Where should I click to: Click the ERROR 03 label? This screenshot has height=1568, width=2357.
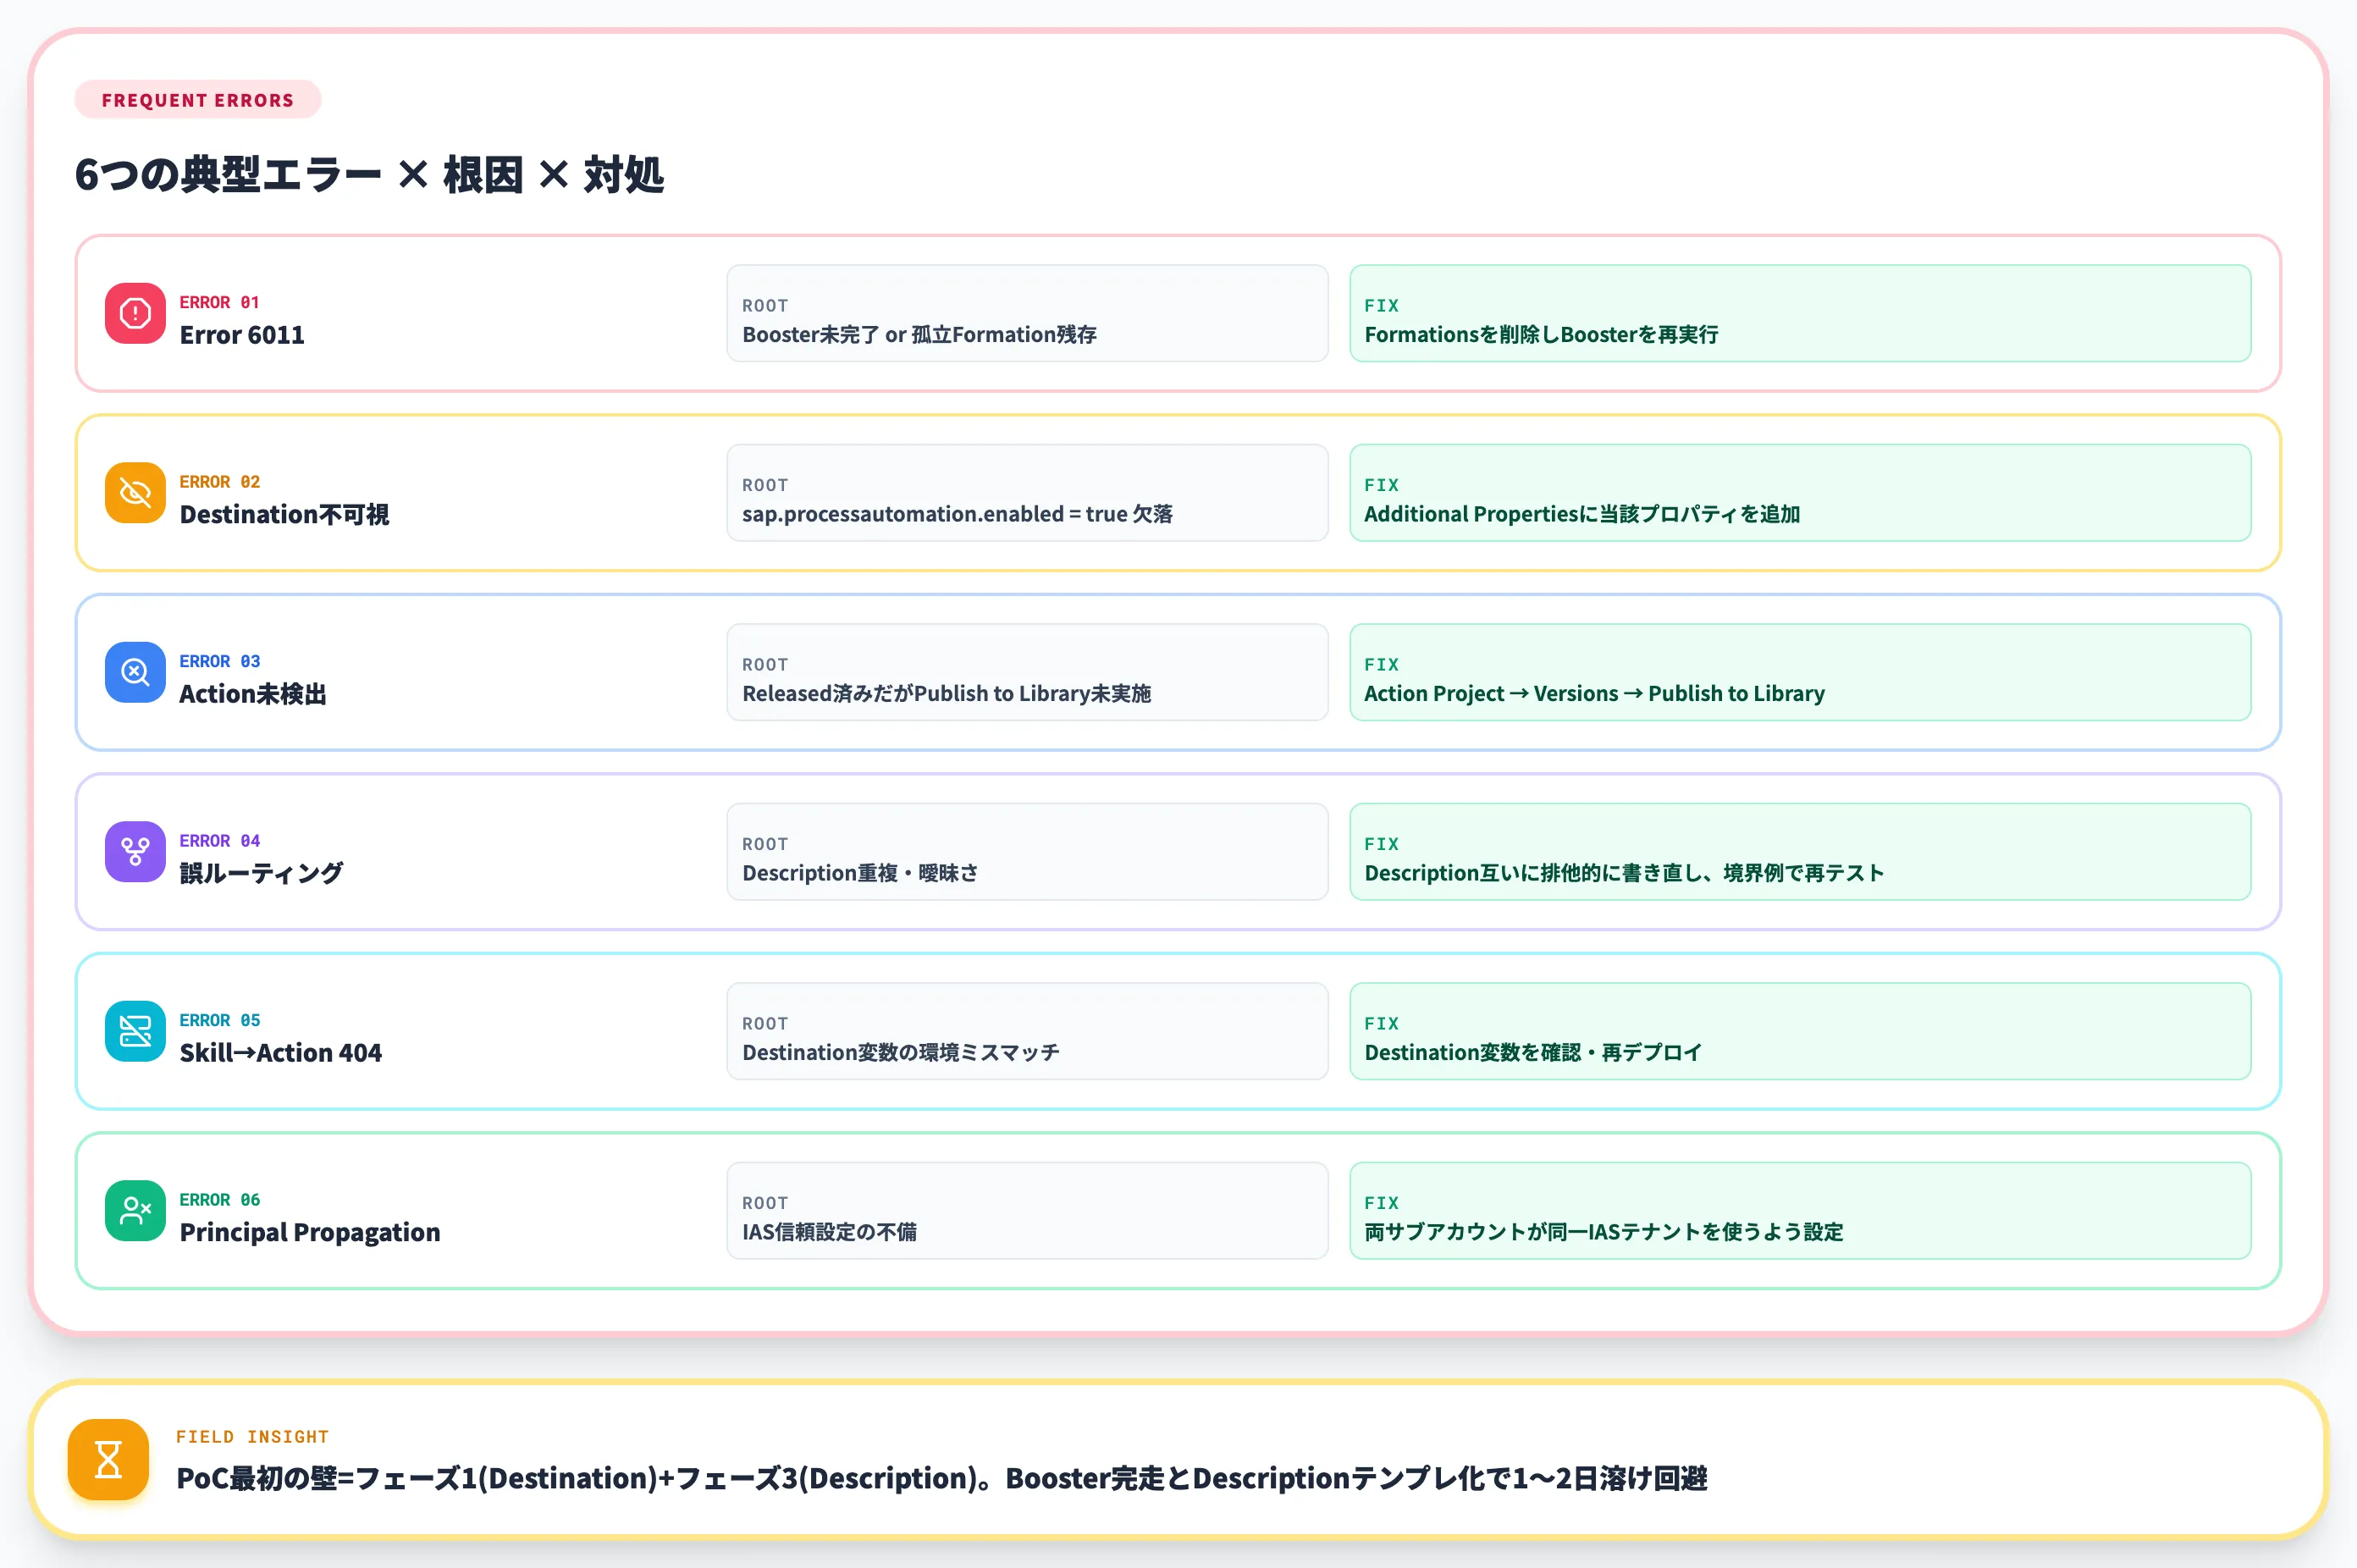click(220, 661)
